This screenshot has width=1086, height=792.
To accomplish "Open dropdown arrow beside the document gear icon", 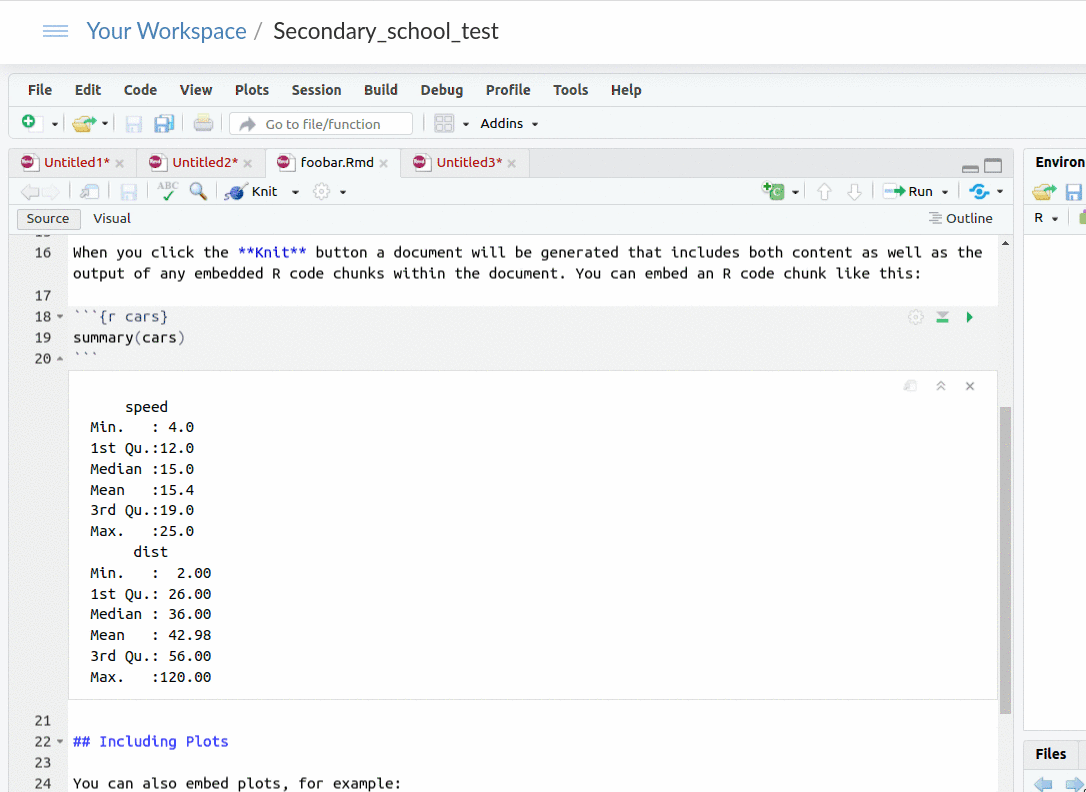I will (x=343, y=192).
